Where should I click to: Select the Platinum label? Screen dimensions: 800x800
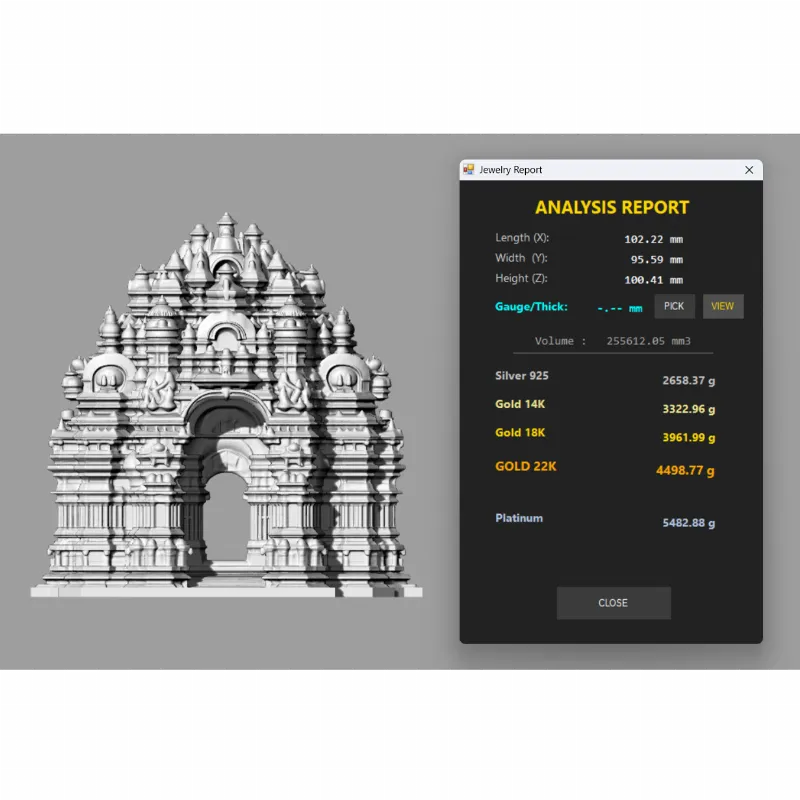click(x=519, y=518)
